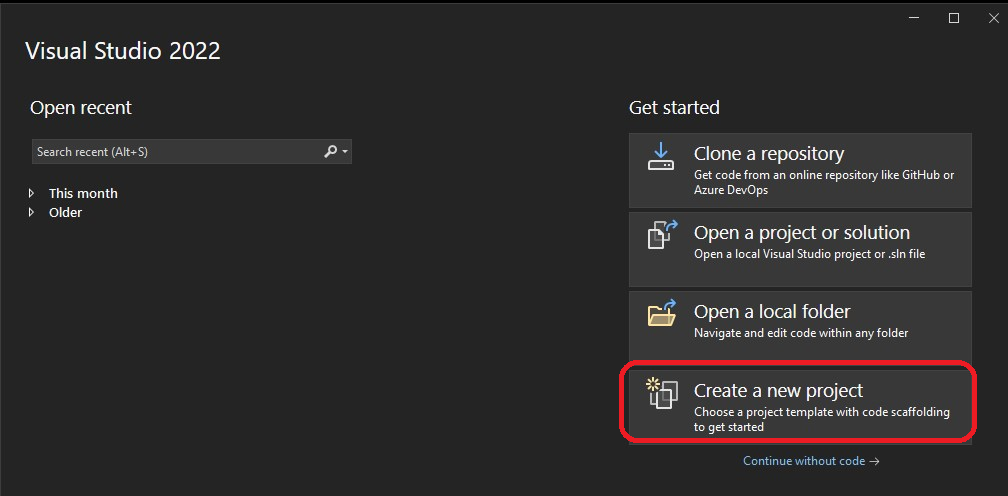
Task: Start with the Create a new project title
Action: tap(778, 390)
